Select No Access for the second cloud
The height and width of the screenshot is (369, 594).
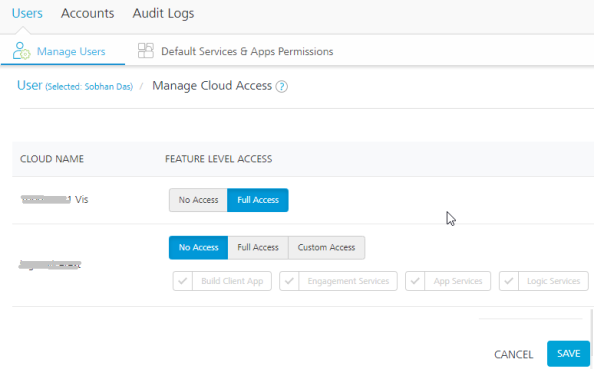point(199,248)
